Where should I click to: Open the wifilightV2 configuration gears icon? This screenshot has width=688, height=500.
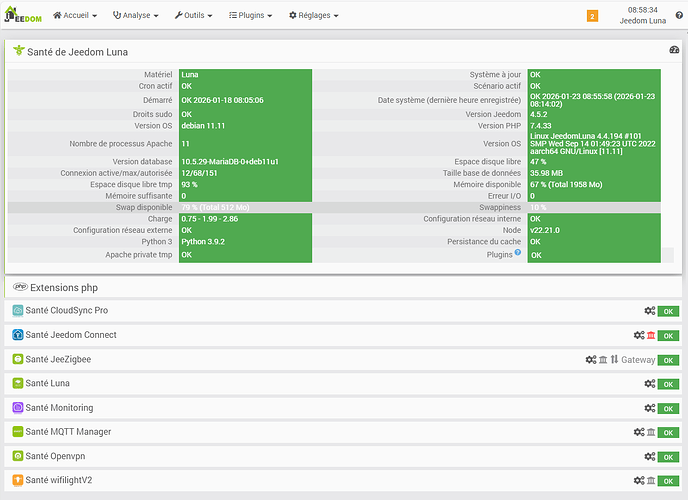638,481
